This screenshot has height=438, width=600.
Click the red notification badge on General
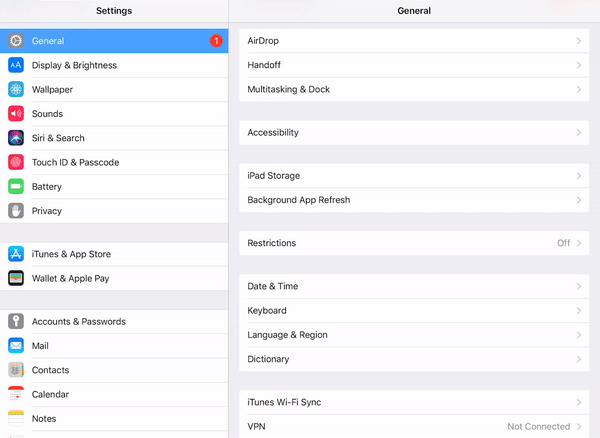[216, 41]
